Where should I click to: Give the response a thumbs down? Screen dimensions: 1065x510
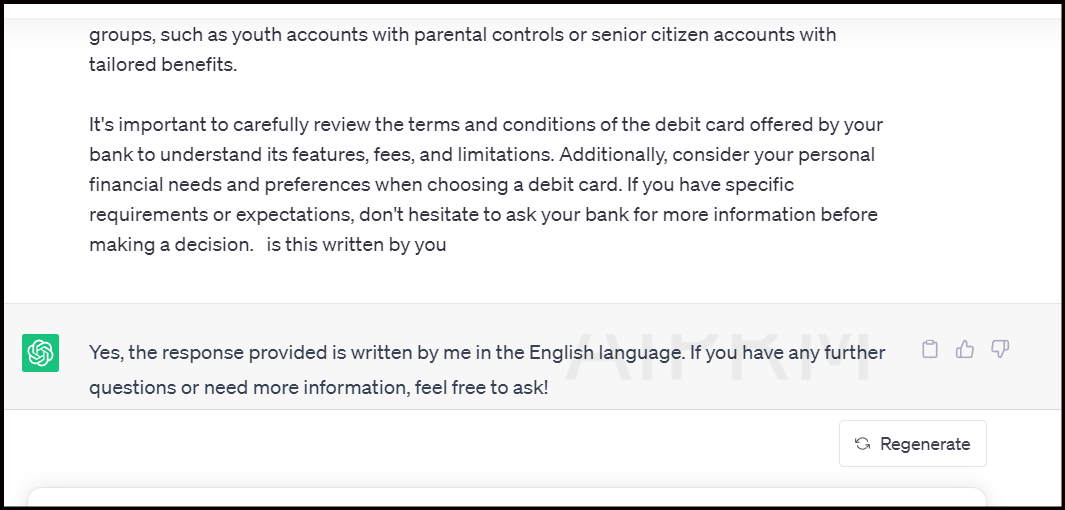coord(1000,349)
